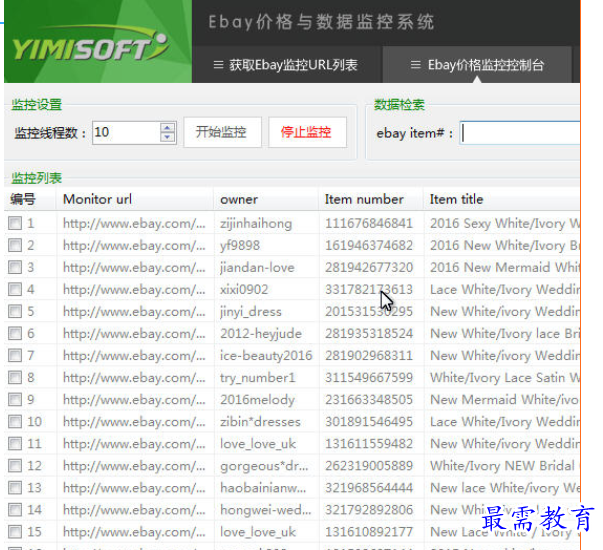This screenshot has width=603, height=550.
Task: Click Monitor url cell in row 8
Action: 134,377
